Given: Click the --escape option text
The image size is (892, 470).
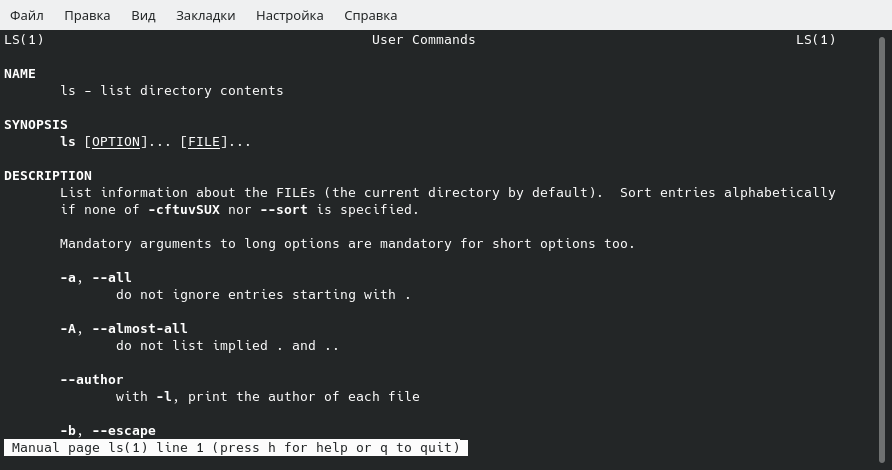Looking at the screenshot, I should [x=124, y=431].
